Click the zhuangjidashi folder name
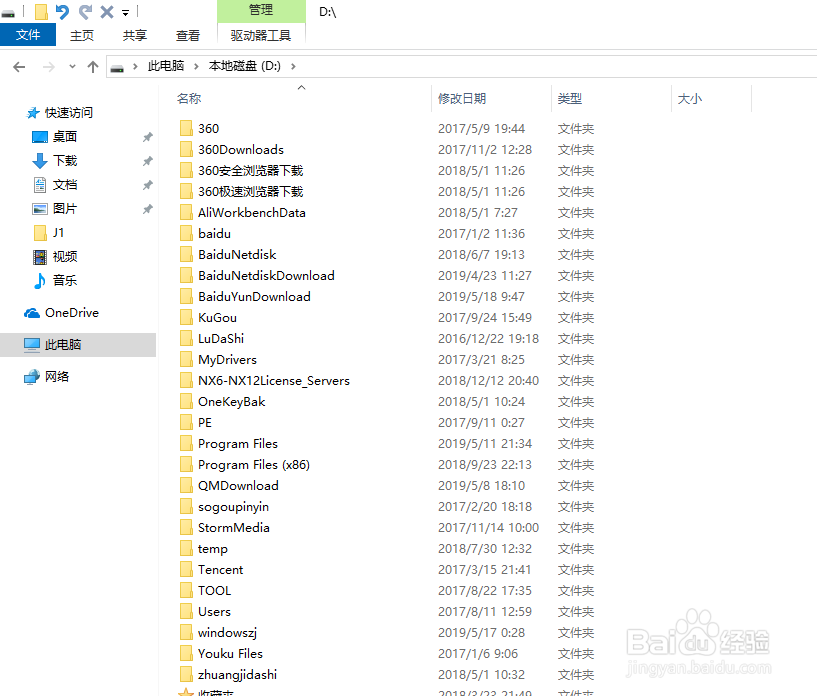 pos(237,675)
